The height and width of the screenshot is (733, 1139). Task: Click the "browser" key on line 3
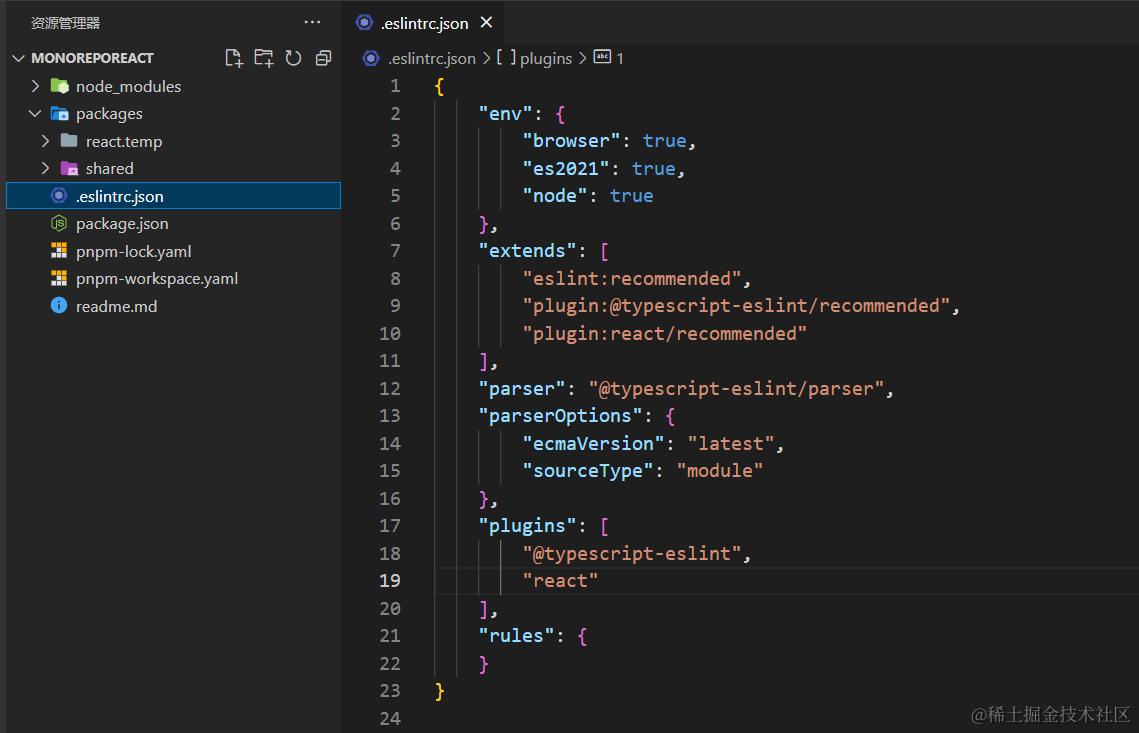571,141
